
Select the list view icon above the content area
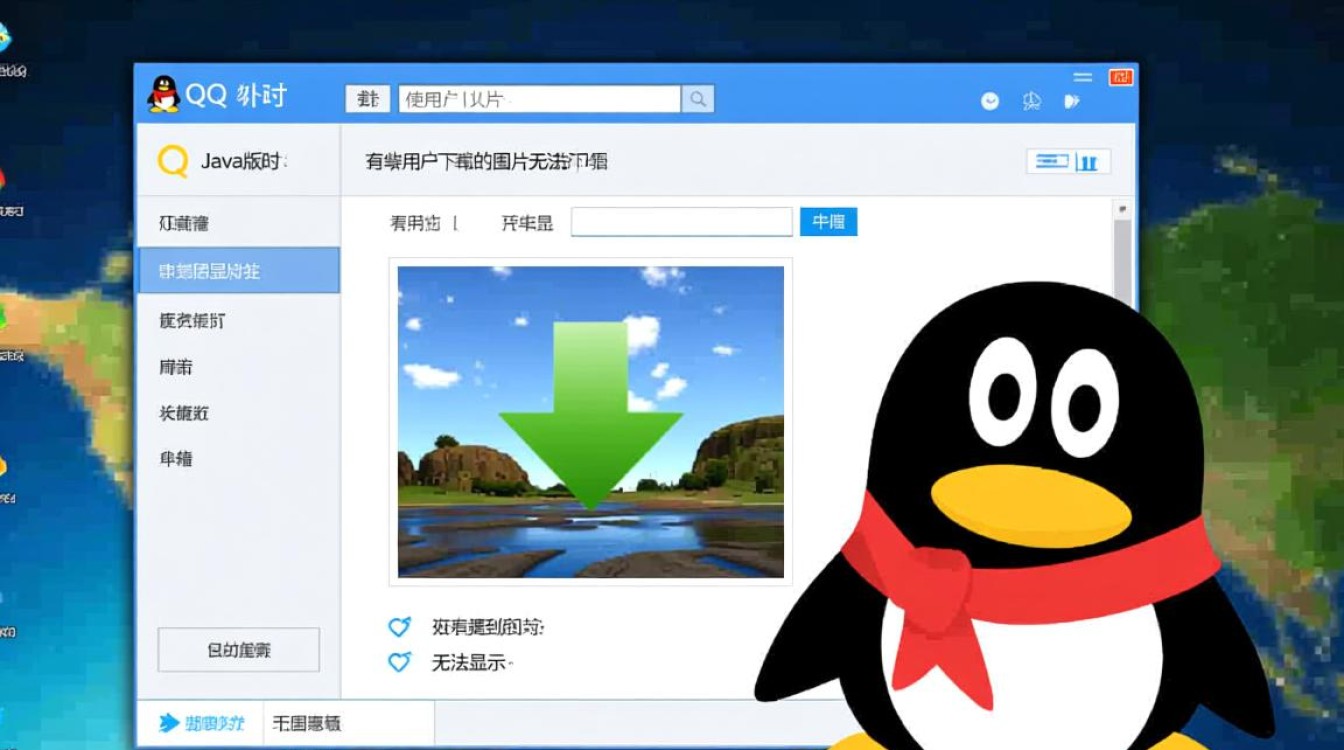click(1051, 160)
